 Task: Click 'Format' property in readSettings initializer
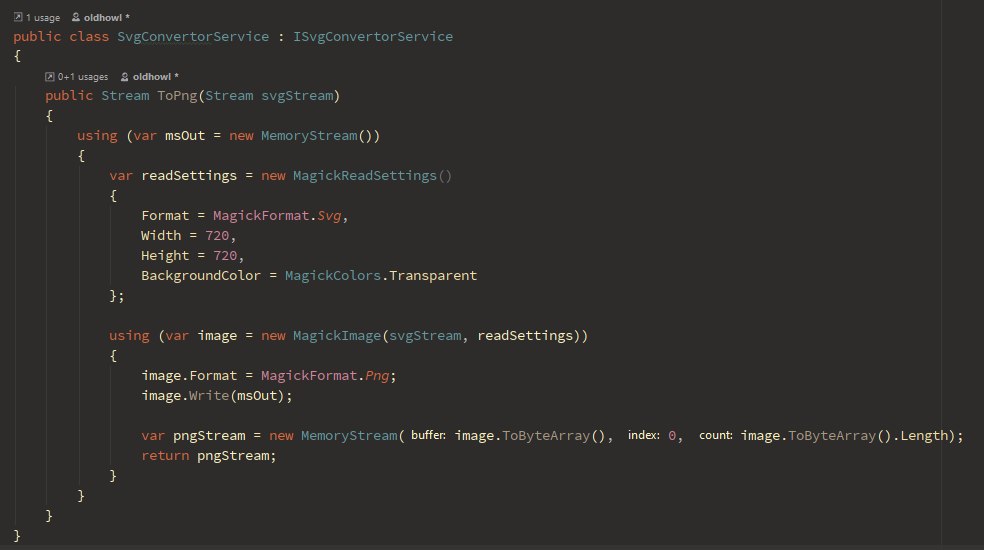[x=165, y=216]
